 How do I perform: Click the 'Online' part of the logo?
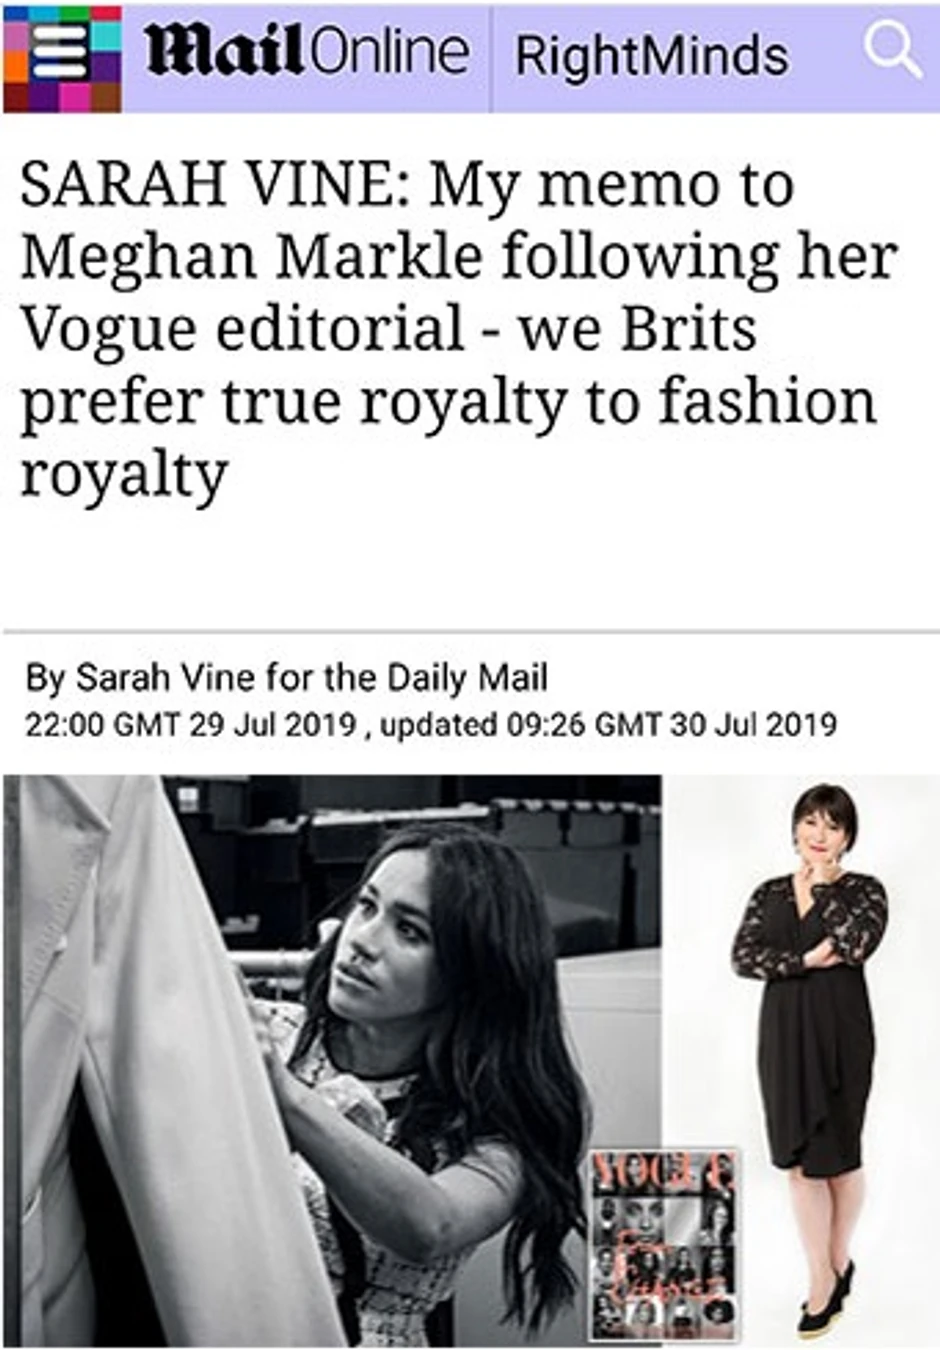point(389,52)
